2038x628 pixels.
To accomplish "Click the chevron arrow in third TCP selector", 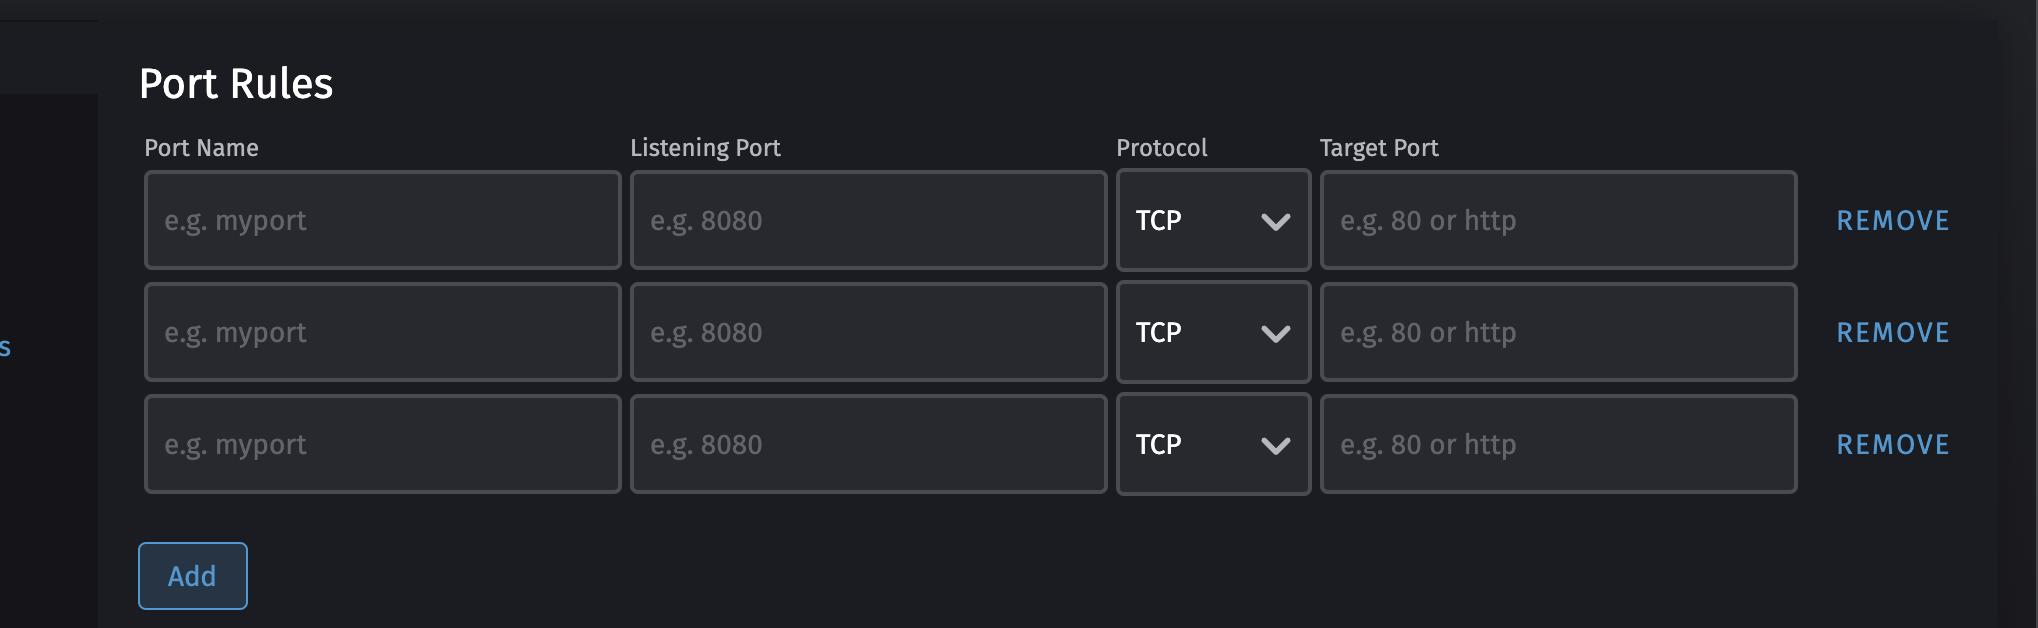I will (x=1276, y=446).
